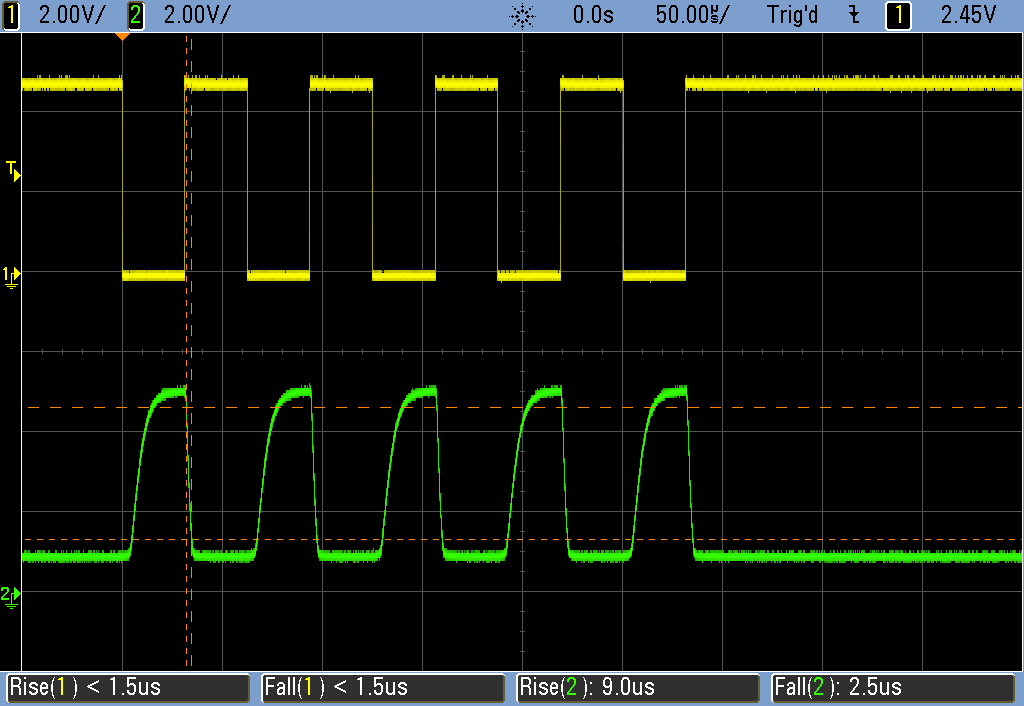This screenshot has height=706, width=1024.
Task: Select the Fall(1) measurement softkey
Action: tap(383, 688)
